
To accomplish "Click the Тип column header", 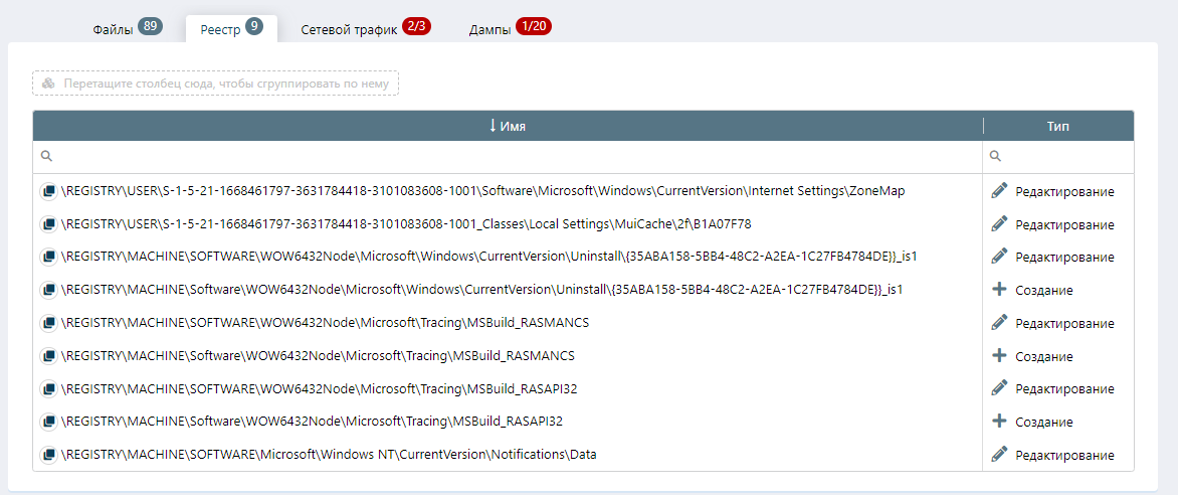I will [1058, 126].
